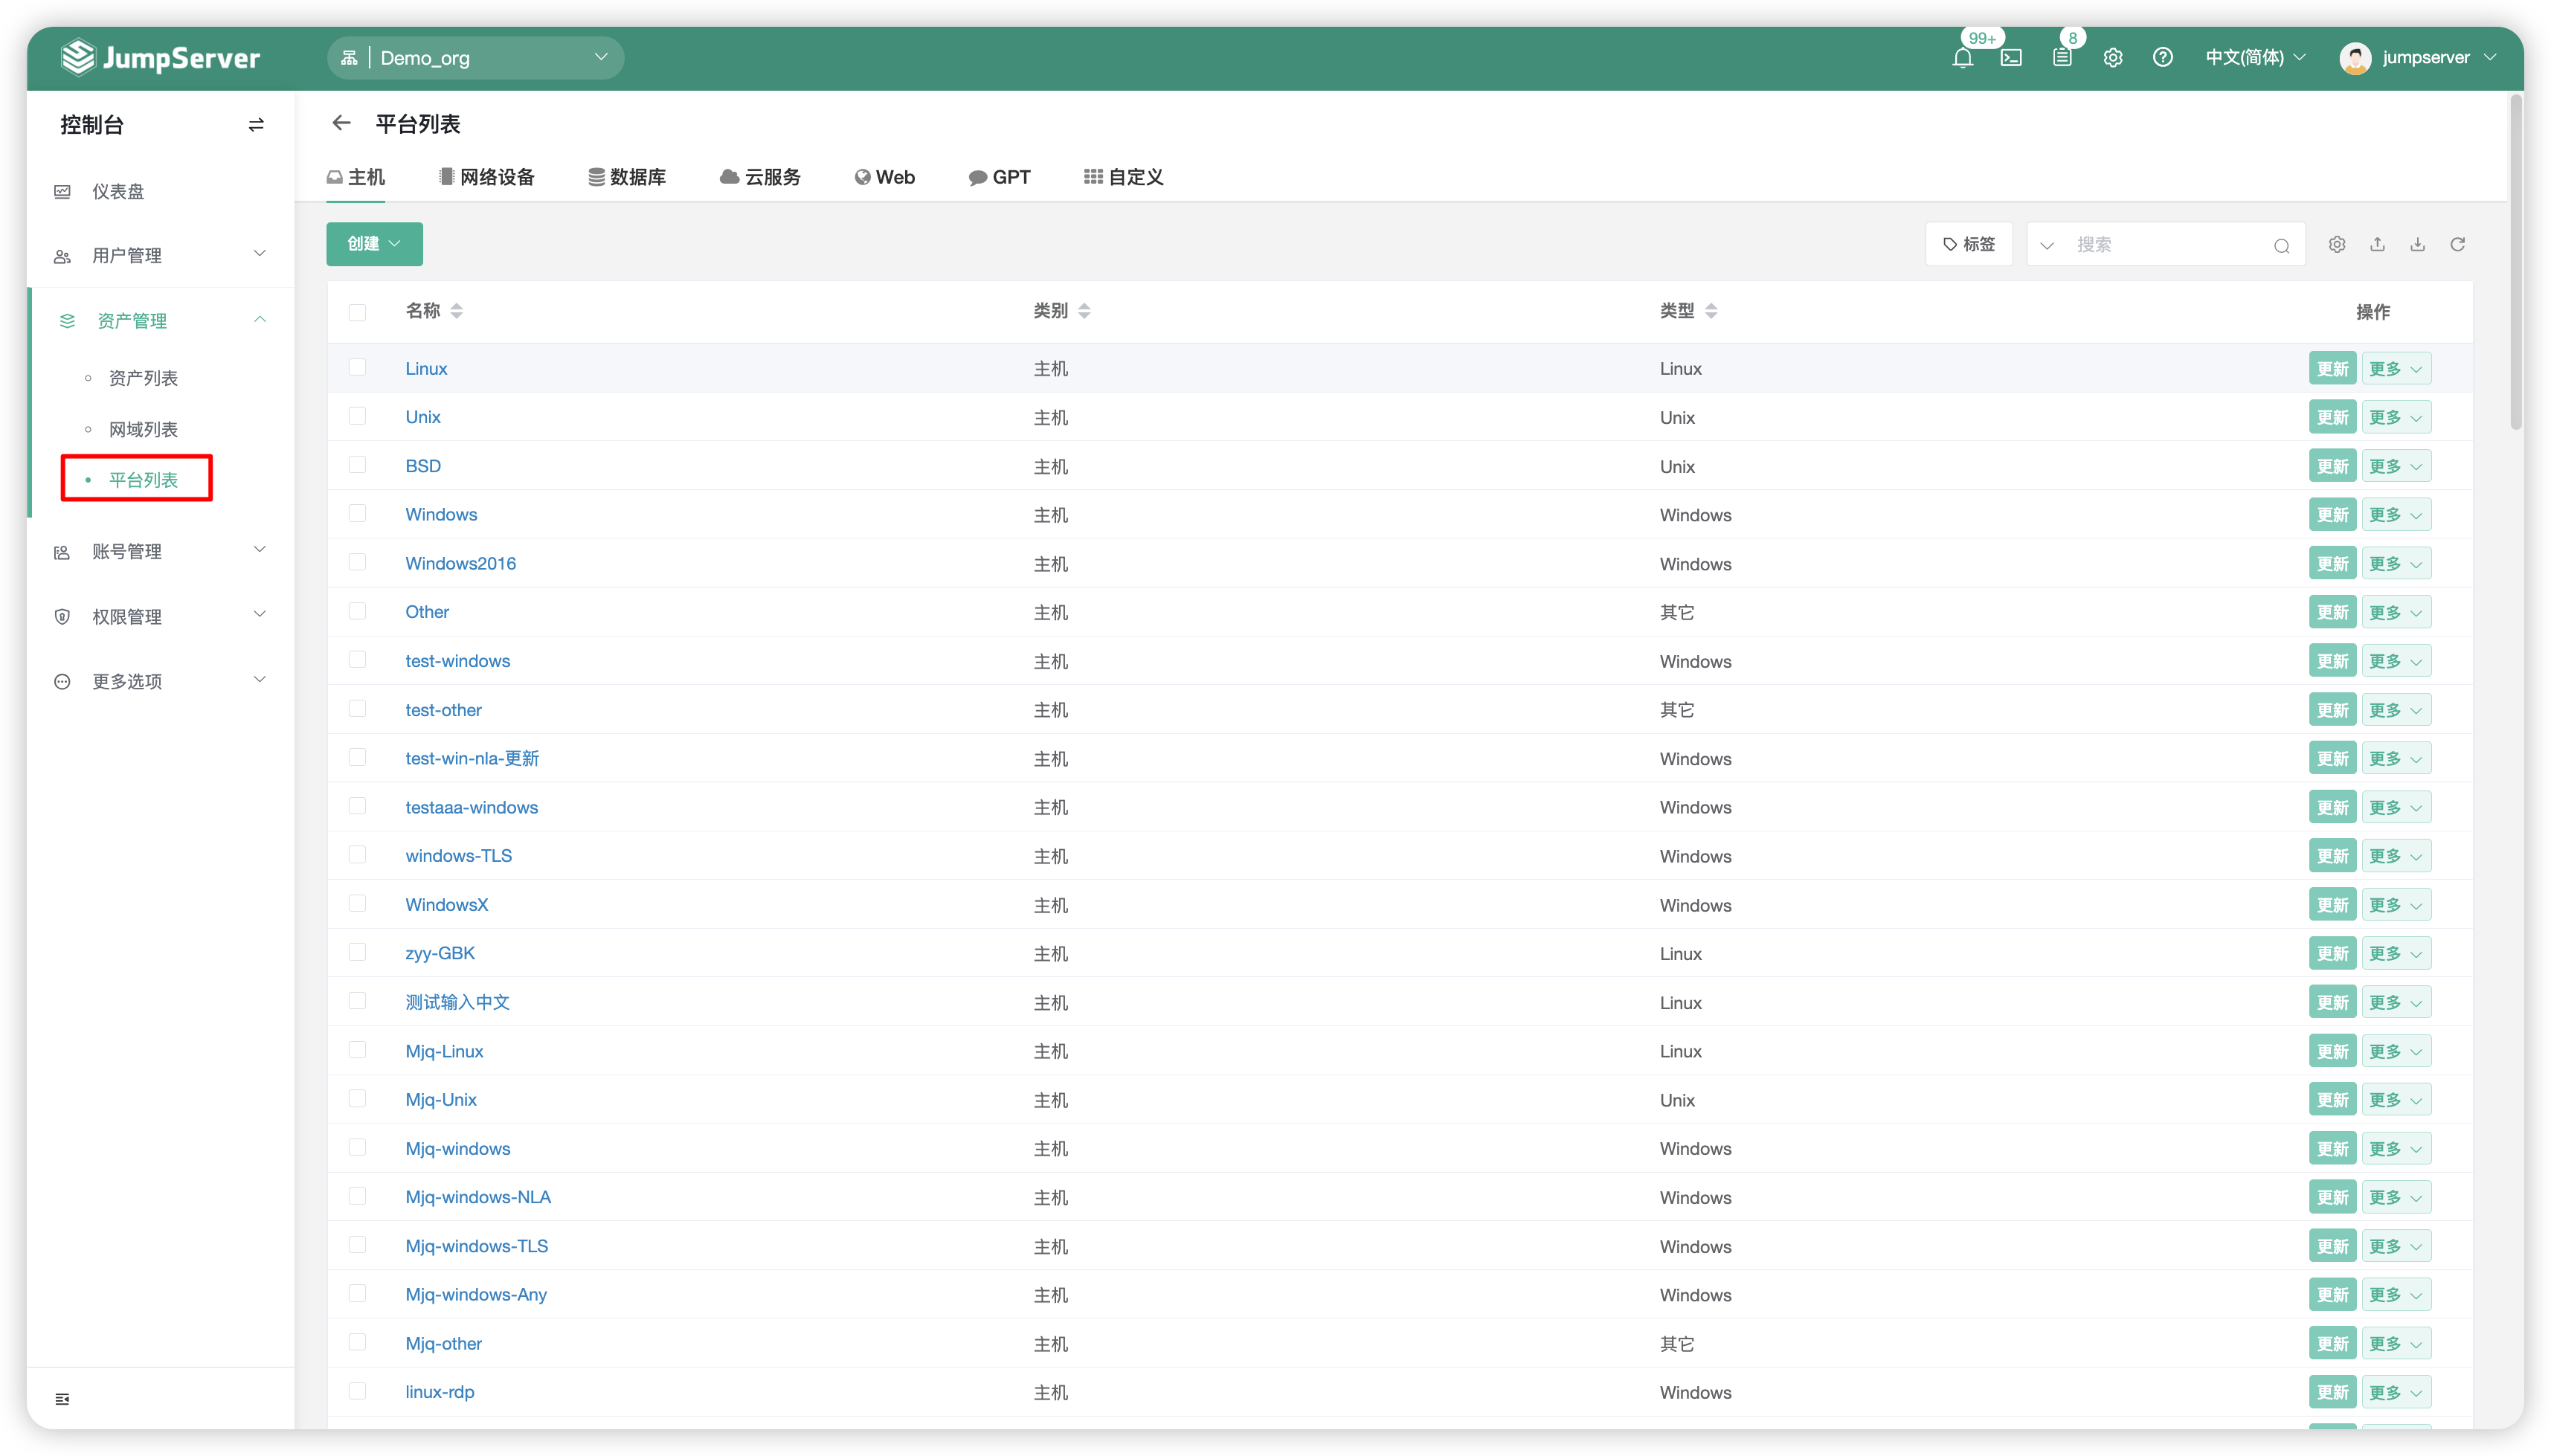Check the test-other row checkbox

pos(357,709)
